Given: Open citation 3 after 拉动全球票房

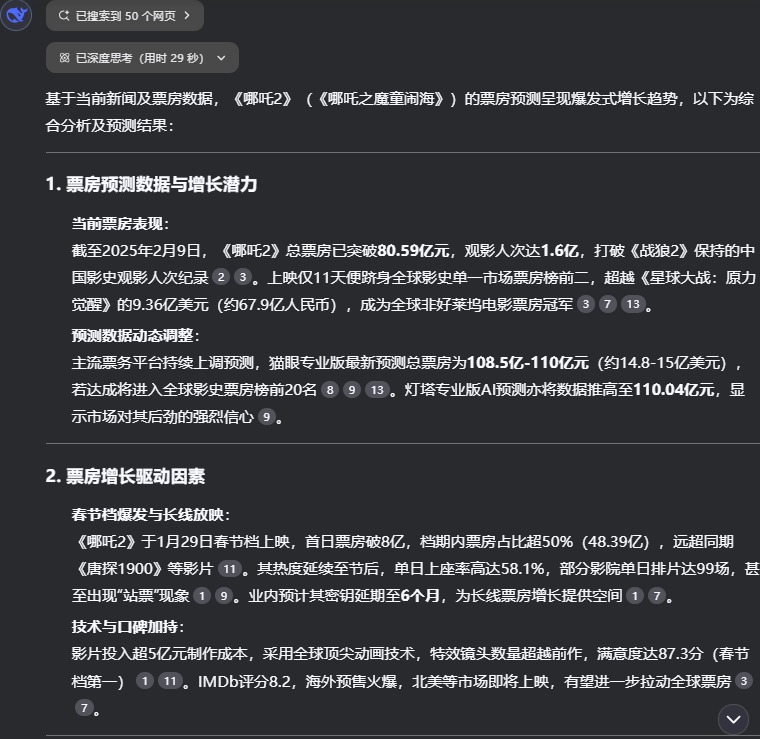Looking at the screenshot, I should click(742, 682).
